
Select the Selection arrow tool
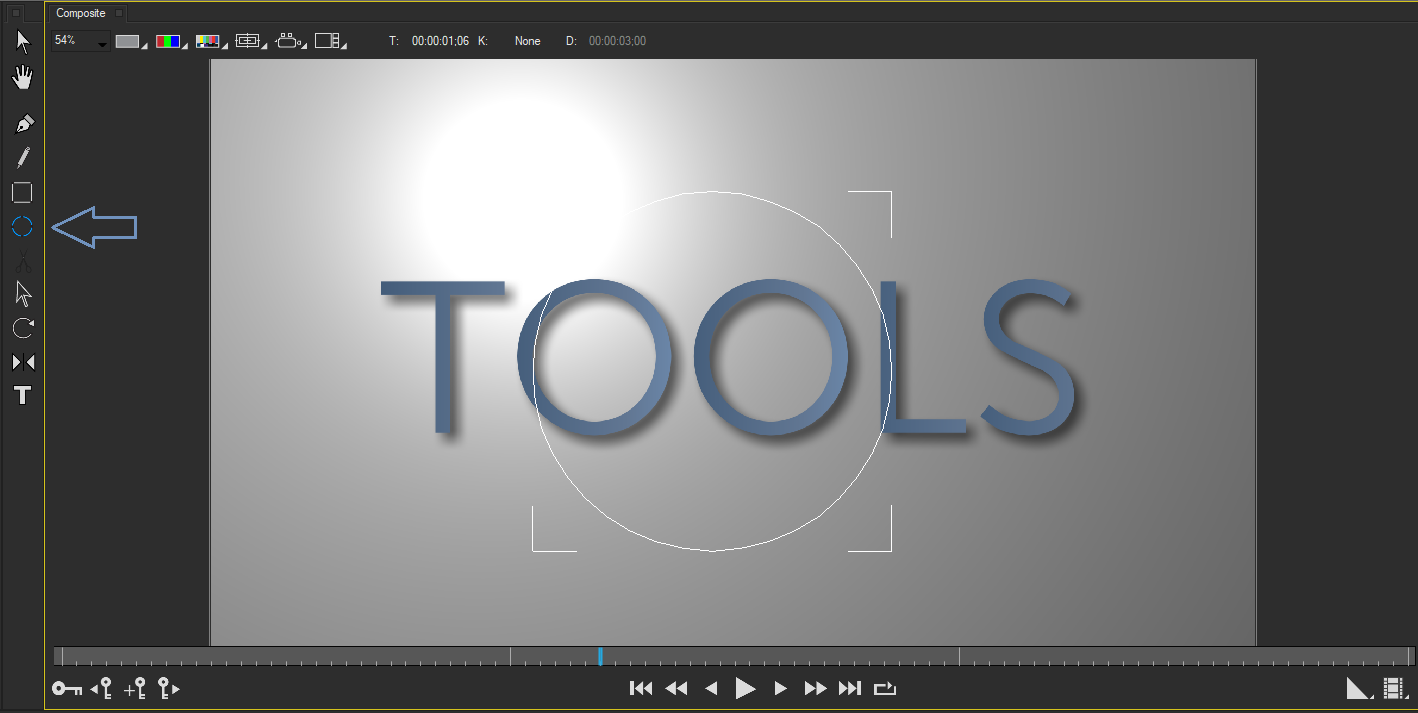click(22, 40)
